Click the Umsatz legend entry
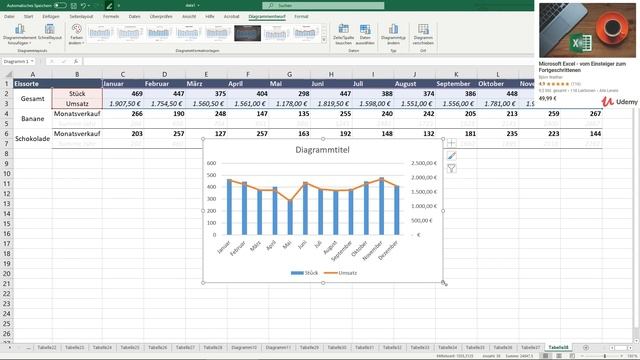Image resolution: width=640 pixels, height=360 pixels. (x=340, y=273)
